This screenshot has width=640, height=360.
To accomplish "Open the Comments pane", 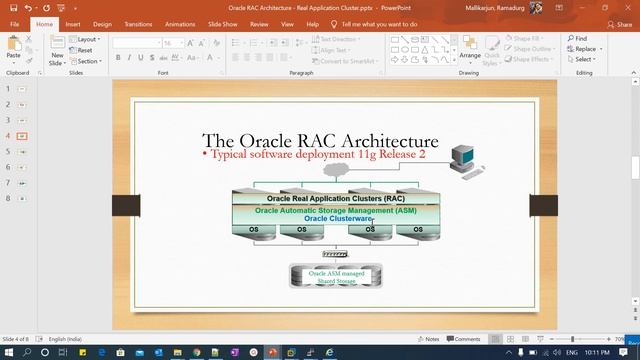I will pyautogui.click(x=463, y=339).
